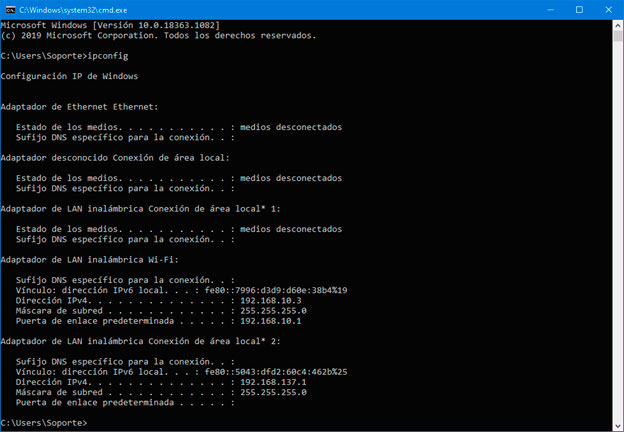Image resolution: width=624 pixels, height=432 pixels.
Task: Click the scrollbar up arrow
Action: coord(616,24)
